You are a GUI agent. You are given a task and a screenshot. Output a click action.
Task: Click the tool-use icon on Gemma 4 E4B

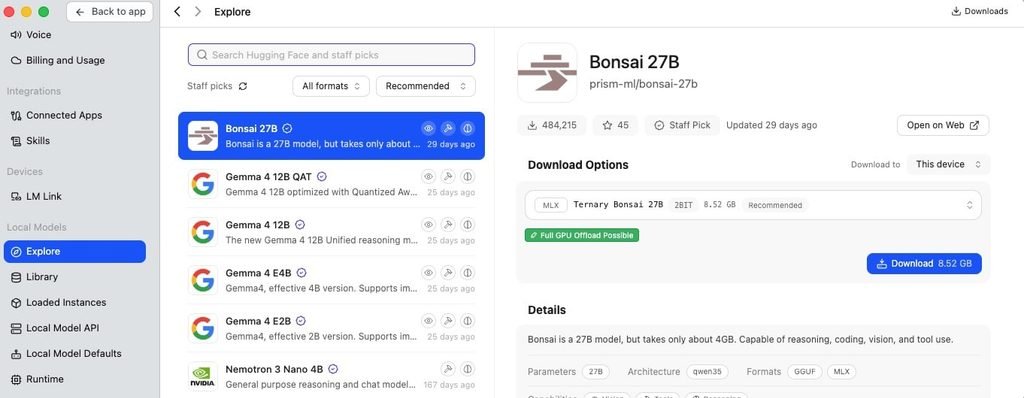point(448,273)
